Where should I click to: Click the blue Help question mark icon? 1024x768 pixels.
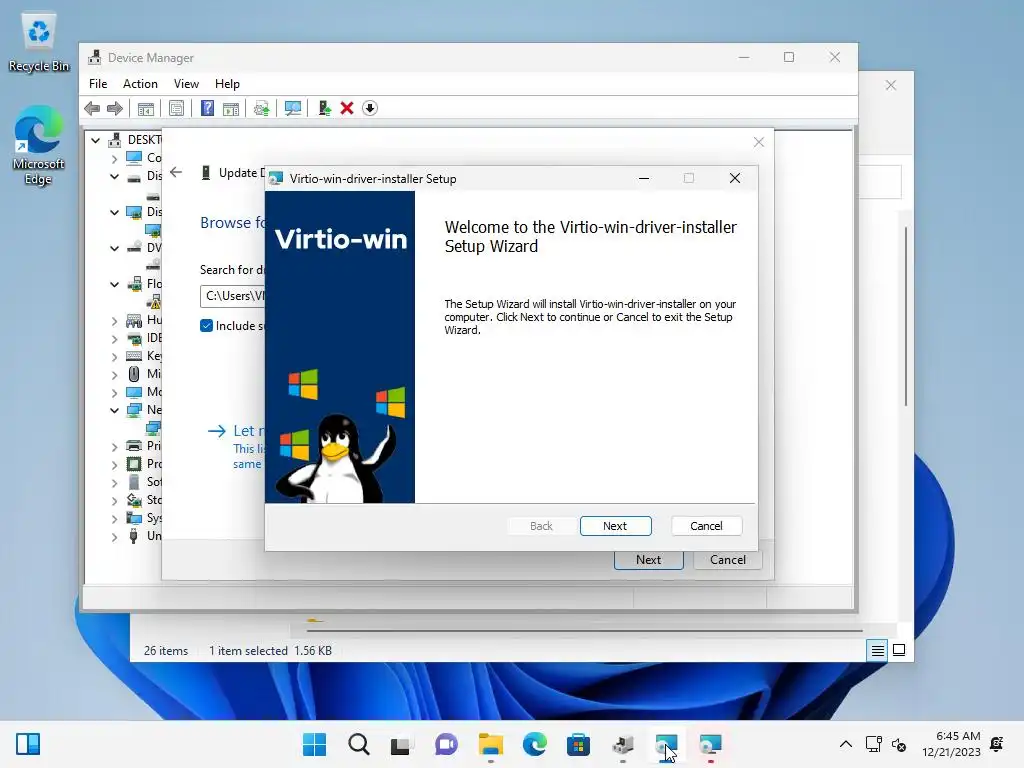pos(207,108)
